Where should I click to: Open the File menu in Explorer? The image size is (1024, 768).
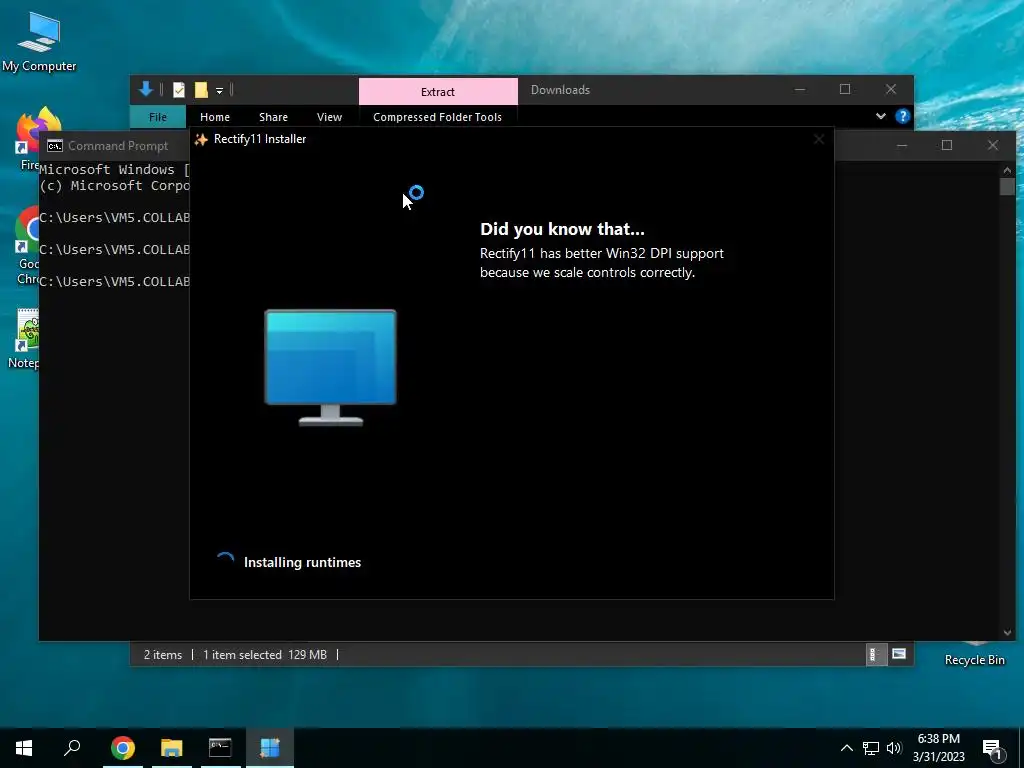coord(158,117)
